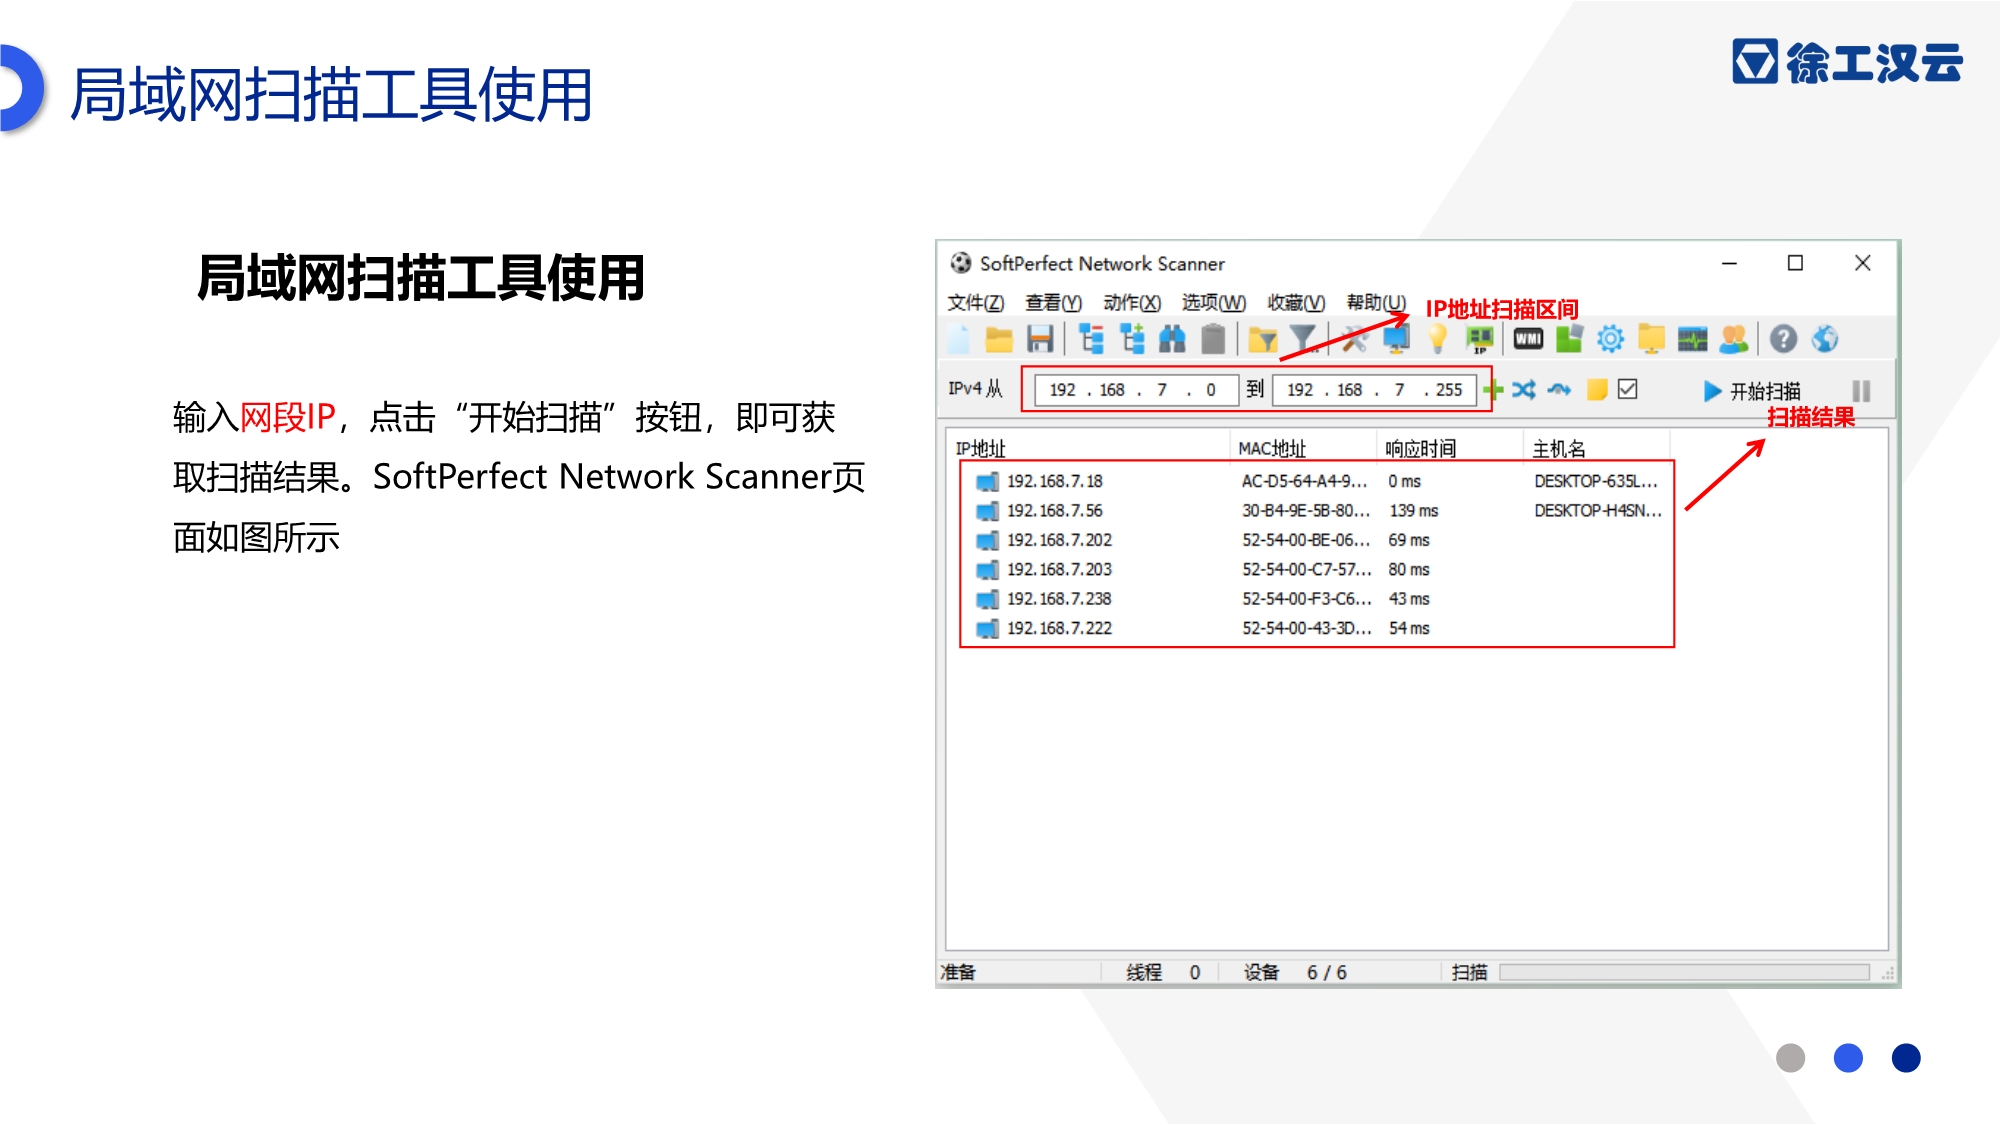Open the blue gear settings icon
Viewport: 2000px width, 1125px height.
click(x=1610, y=340)
